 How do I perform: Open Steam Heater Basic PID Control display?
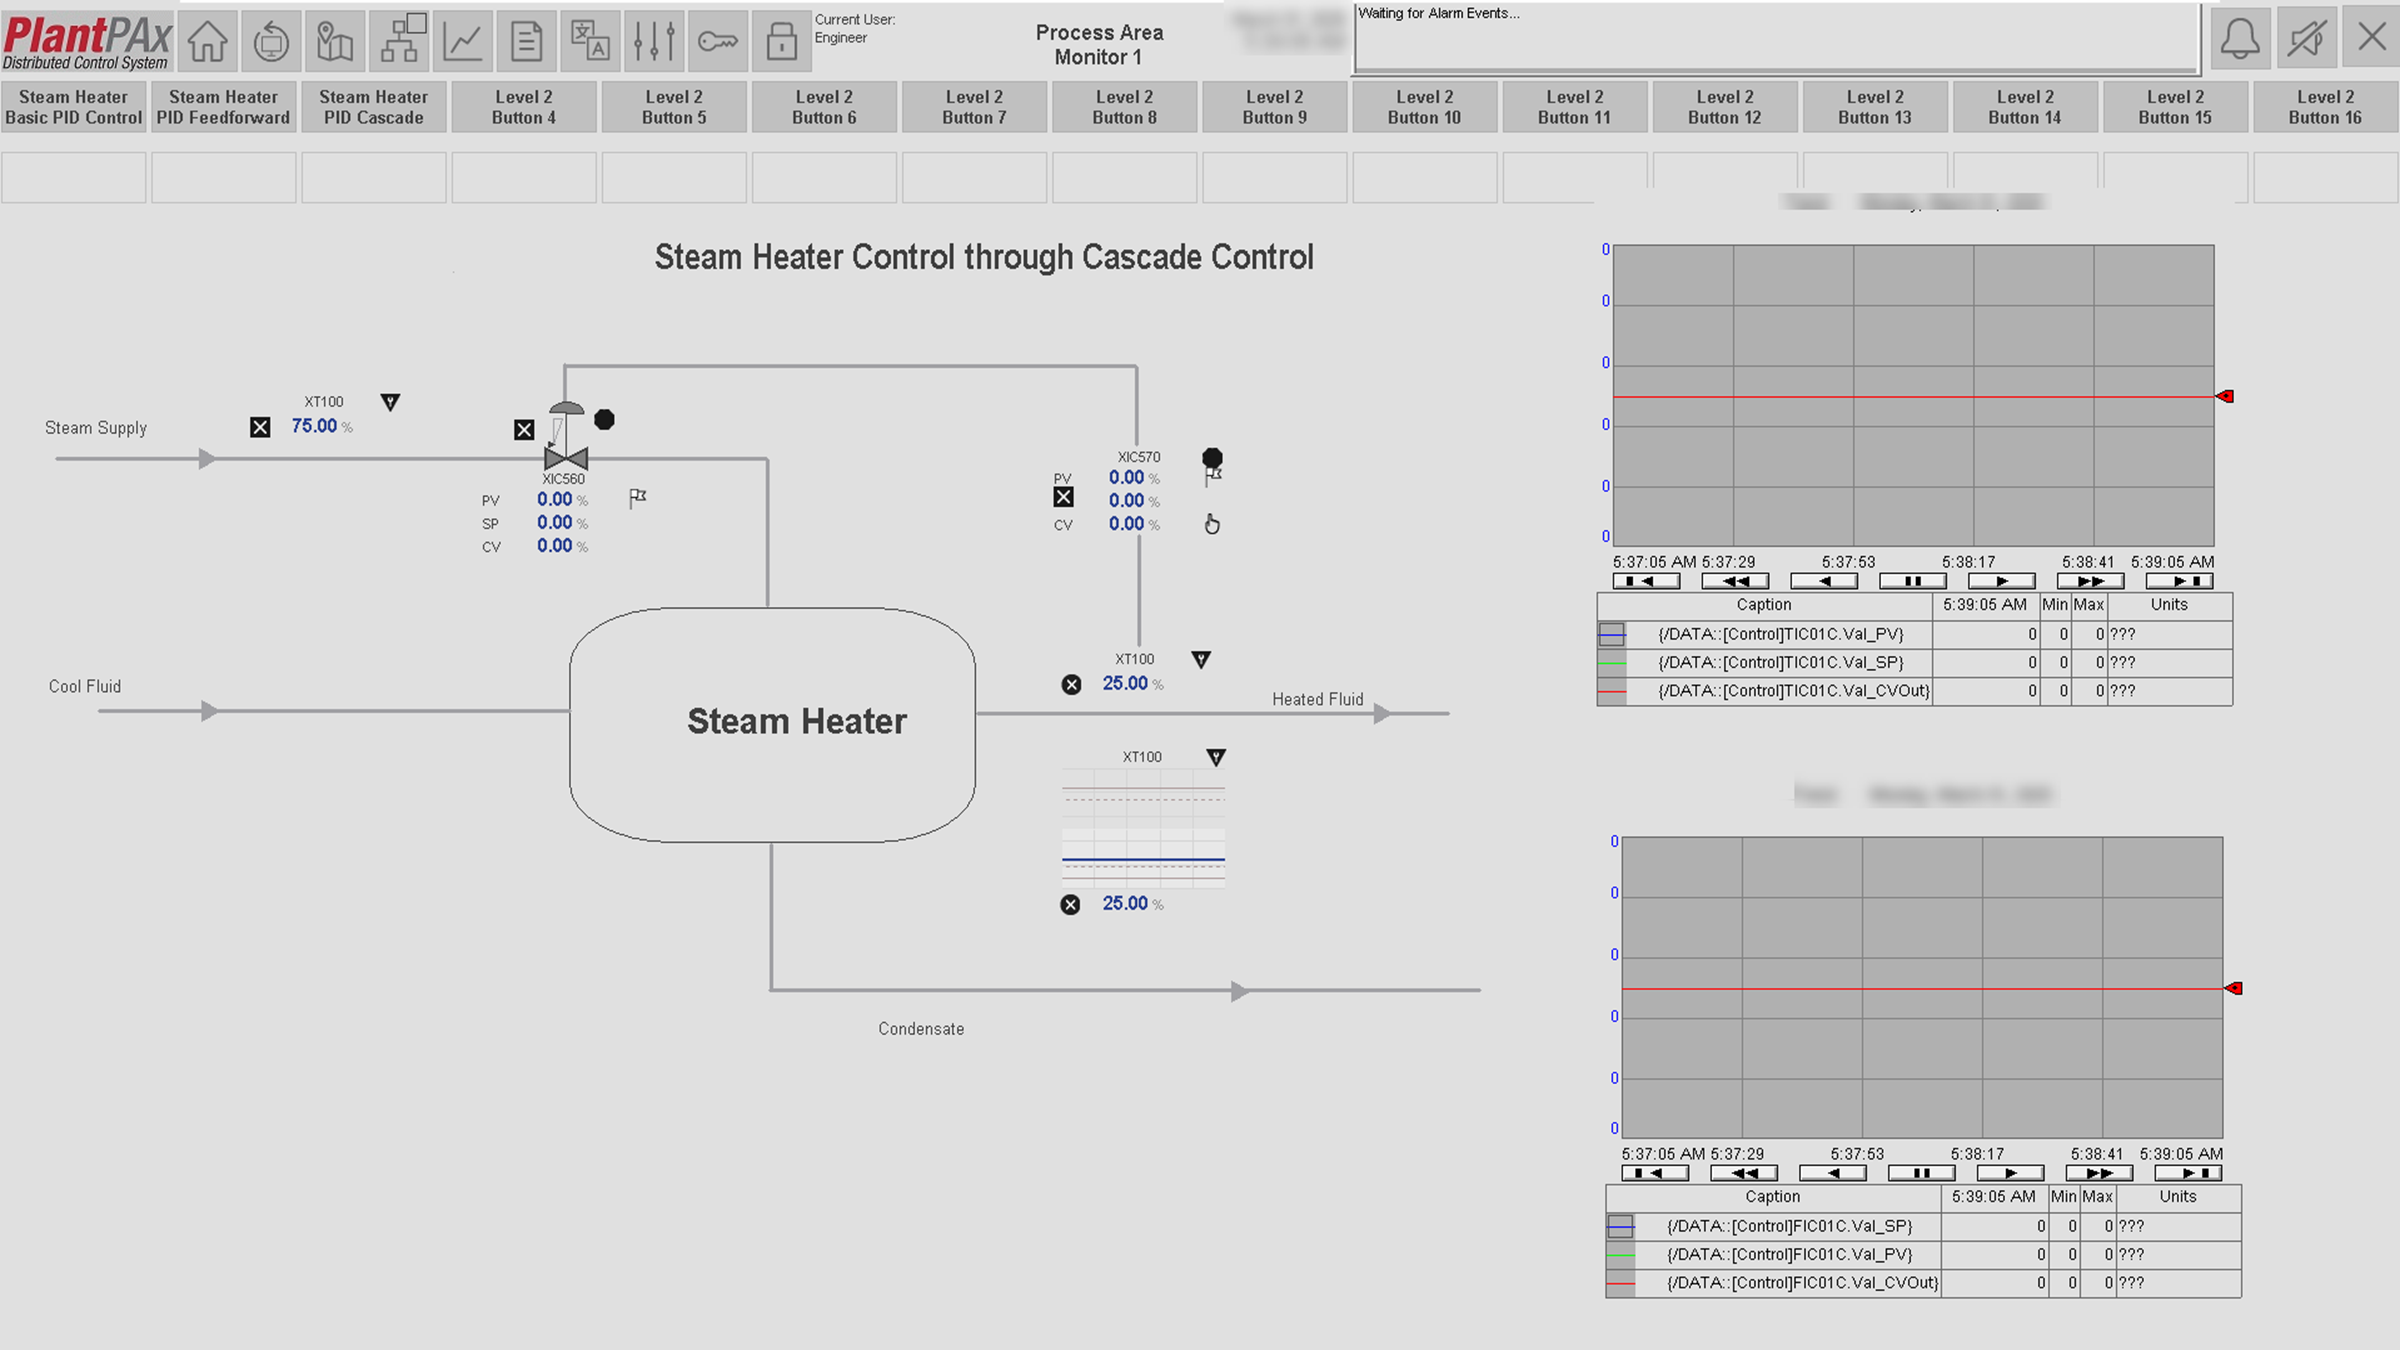tap(74, 107)
